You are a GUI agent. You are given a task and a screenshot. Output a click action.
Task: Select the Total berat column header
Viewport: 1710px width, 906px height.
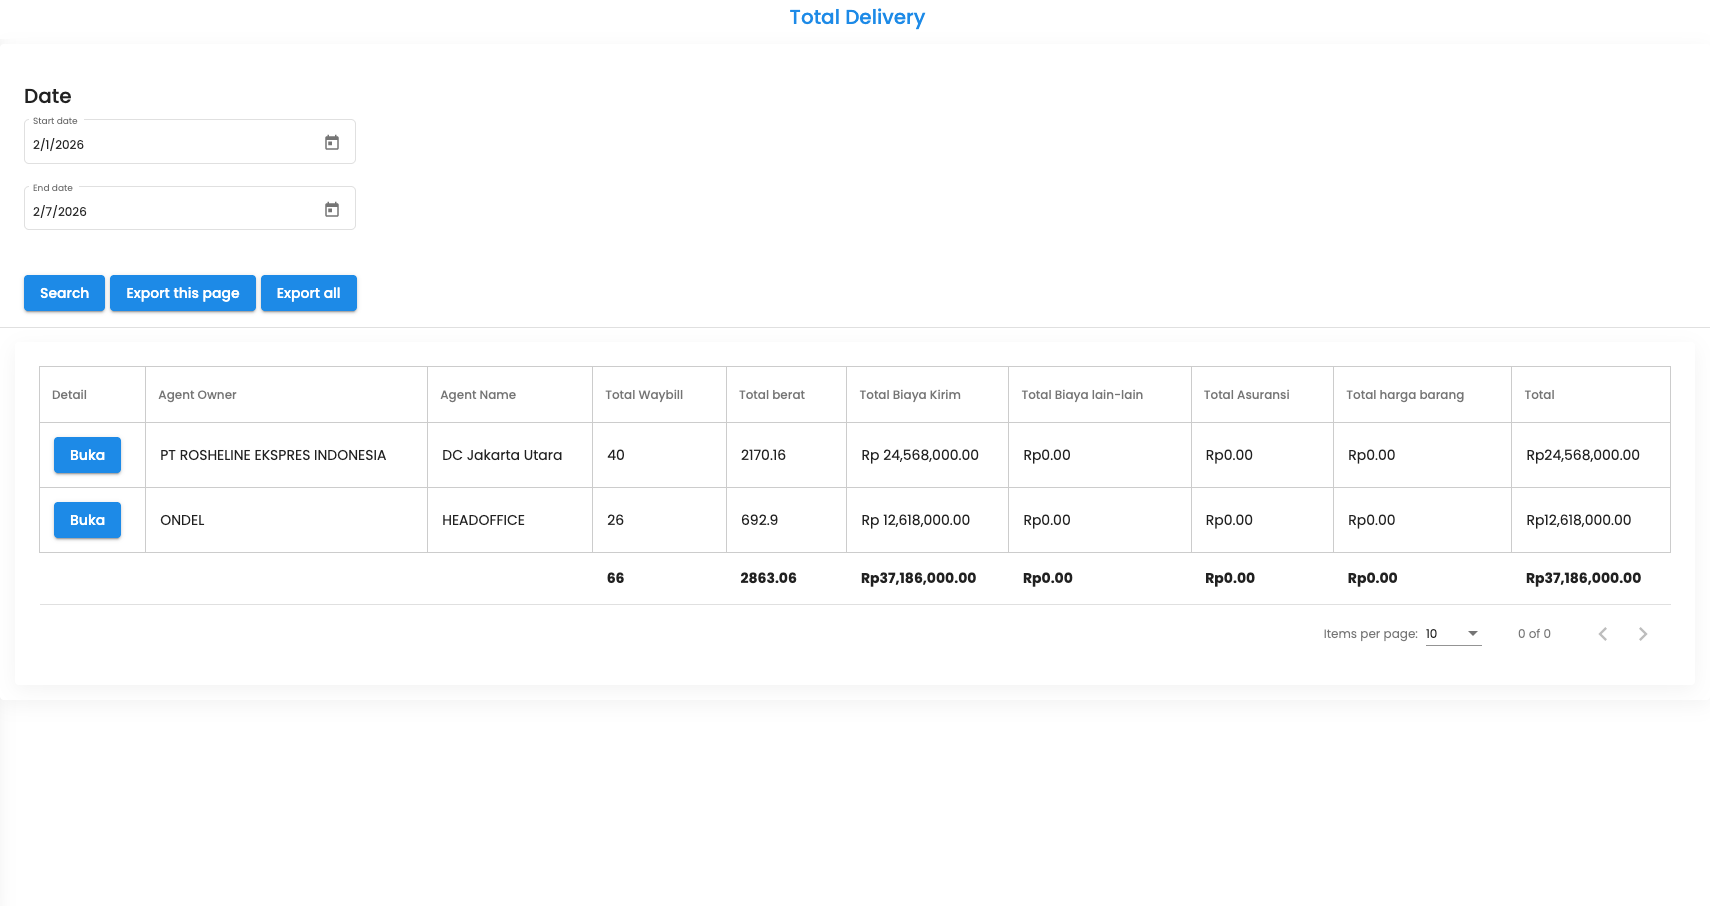(771, 395)
